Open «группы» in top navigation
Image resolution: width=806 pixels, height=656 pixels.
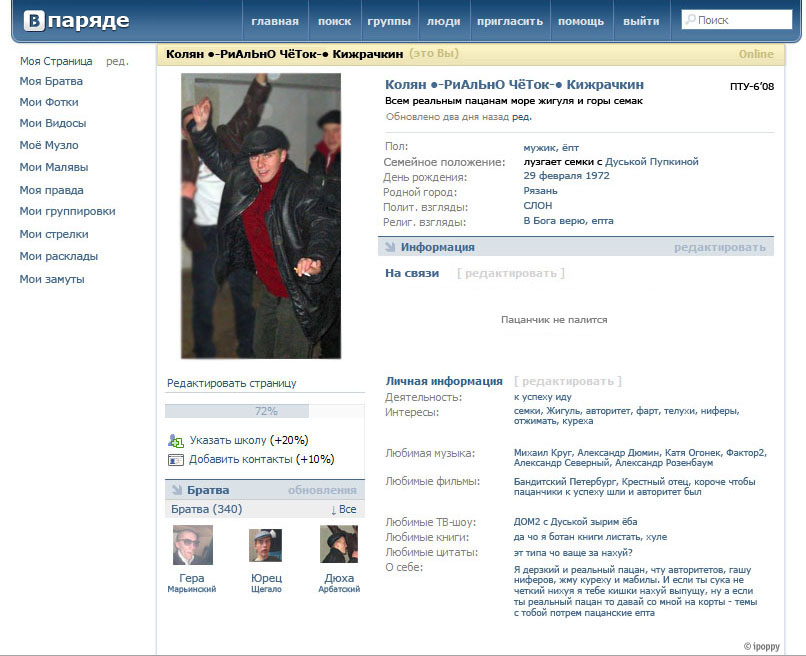[389, 21]
